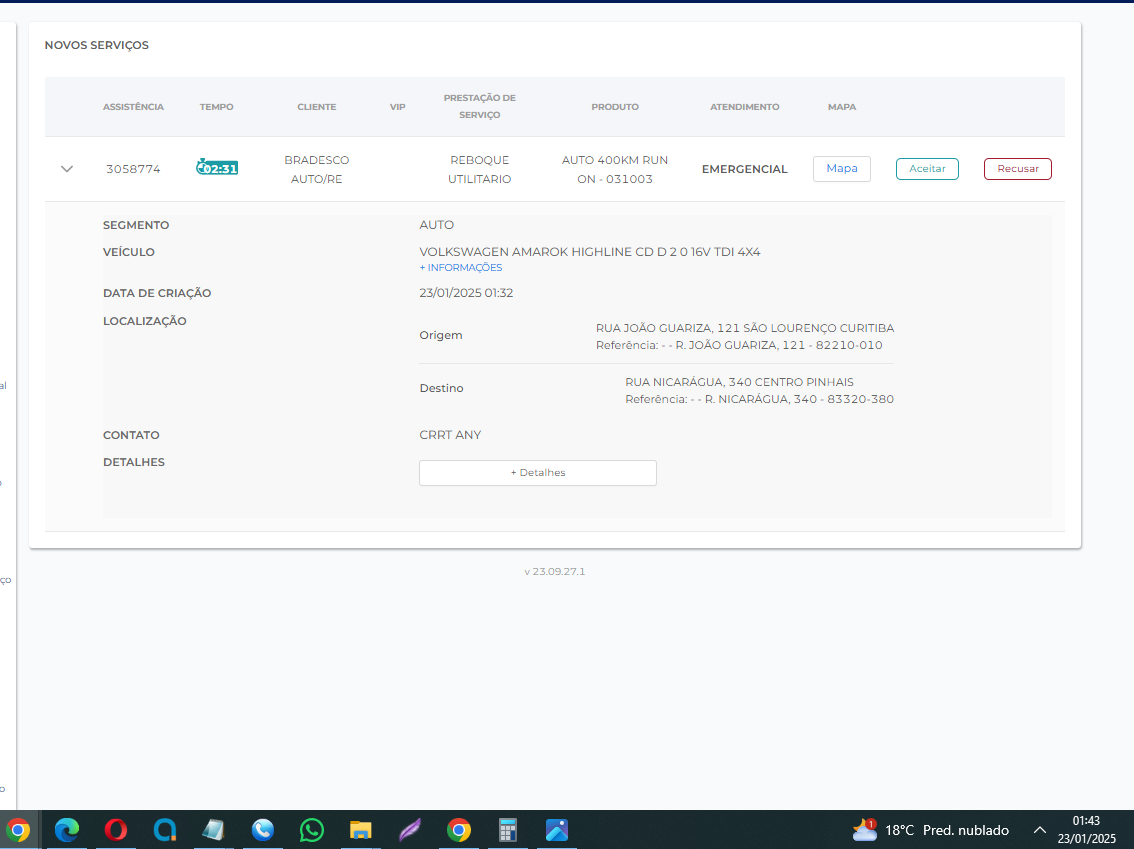This screenshot has height=849, width=1134.
Task: Open the Calculator app in taskbar
Action: (508, 830)
